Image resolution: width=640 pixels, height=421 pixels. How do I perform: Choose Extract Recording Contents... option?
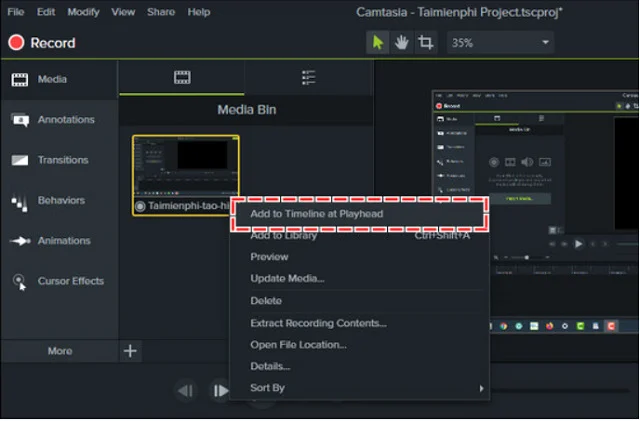359,323
